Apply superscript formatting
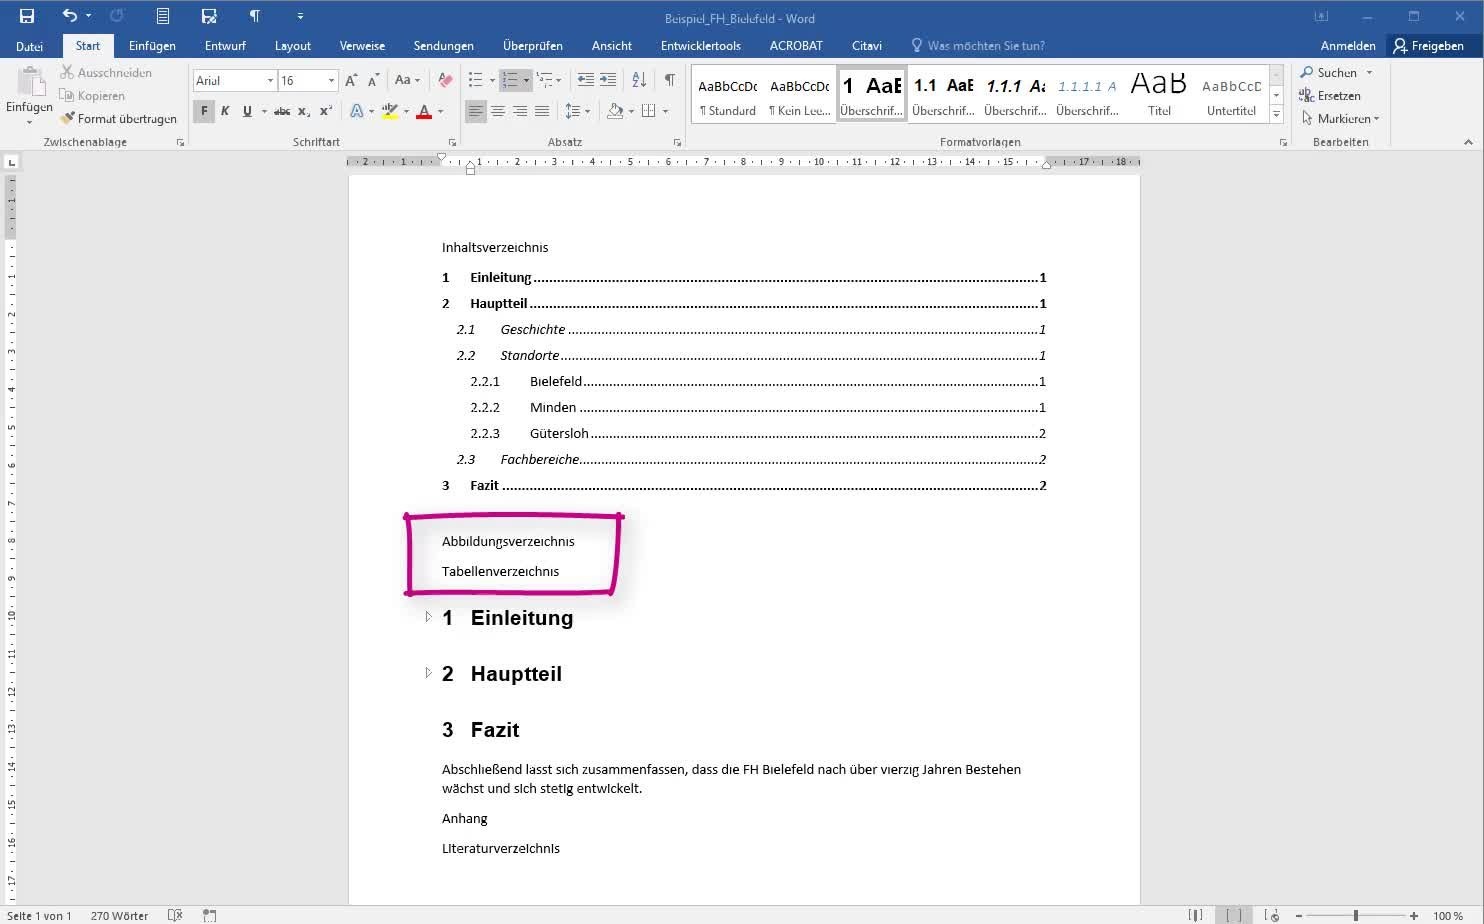1484x924 pixels. tap(326, 111)
